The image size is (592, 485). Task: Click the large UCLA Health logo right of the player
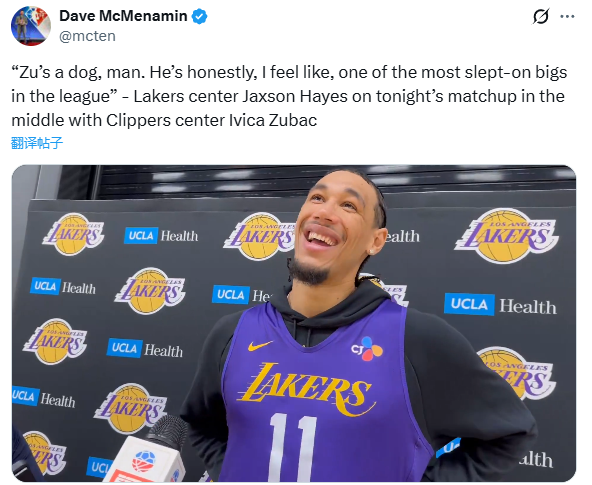pos(500,305)
